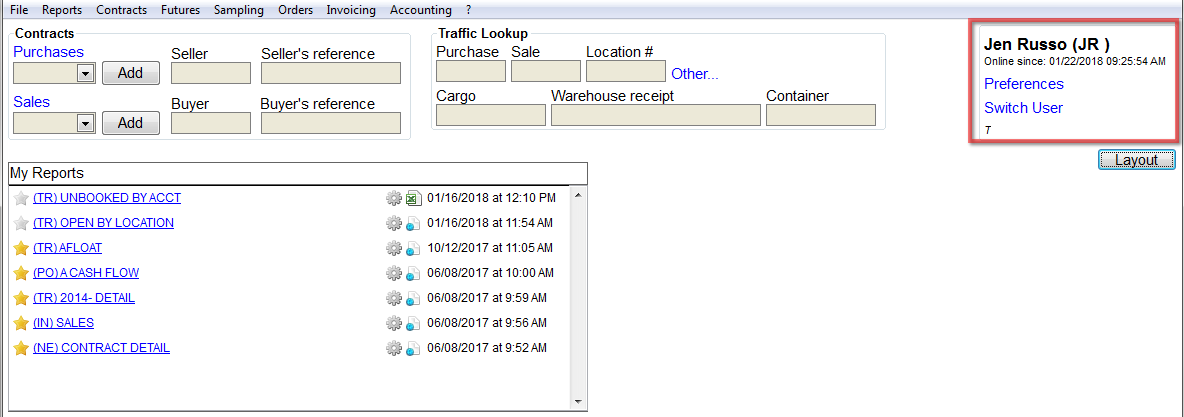1184x417 pixels.
Task: Click My Reports scrollbar up arrow
Action: pyautogui.click(x=578, y=195)
